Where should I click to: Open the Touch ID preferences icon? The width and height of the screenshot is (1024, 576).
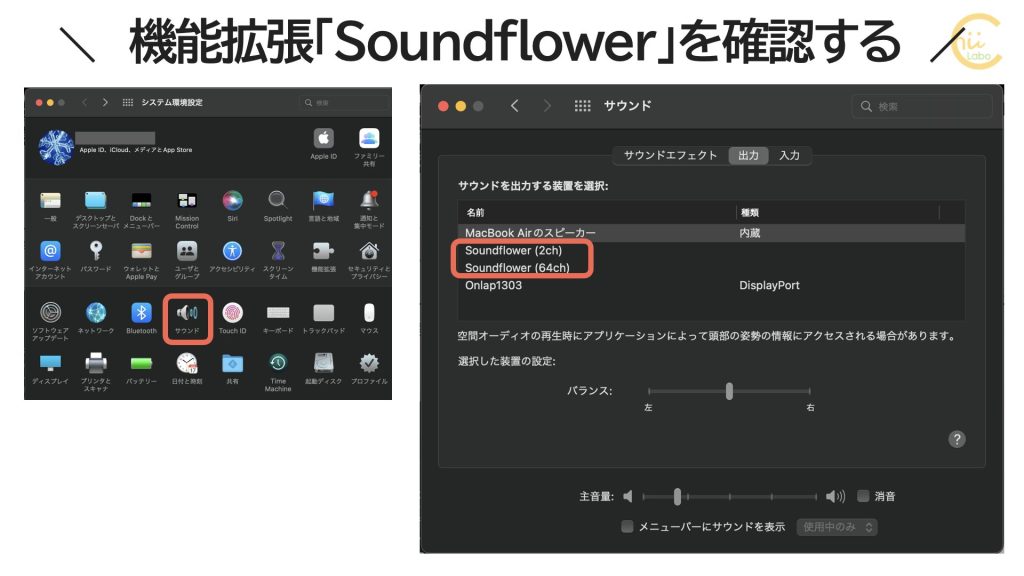tap(233, 313)
